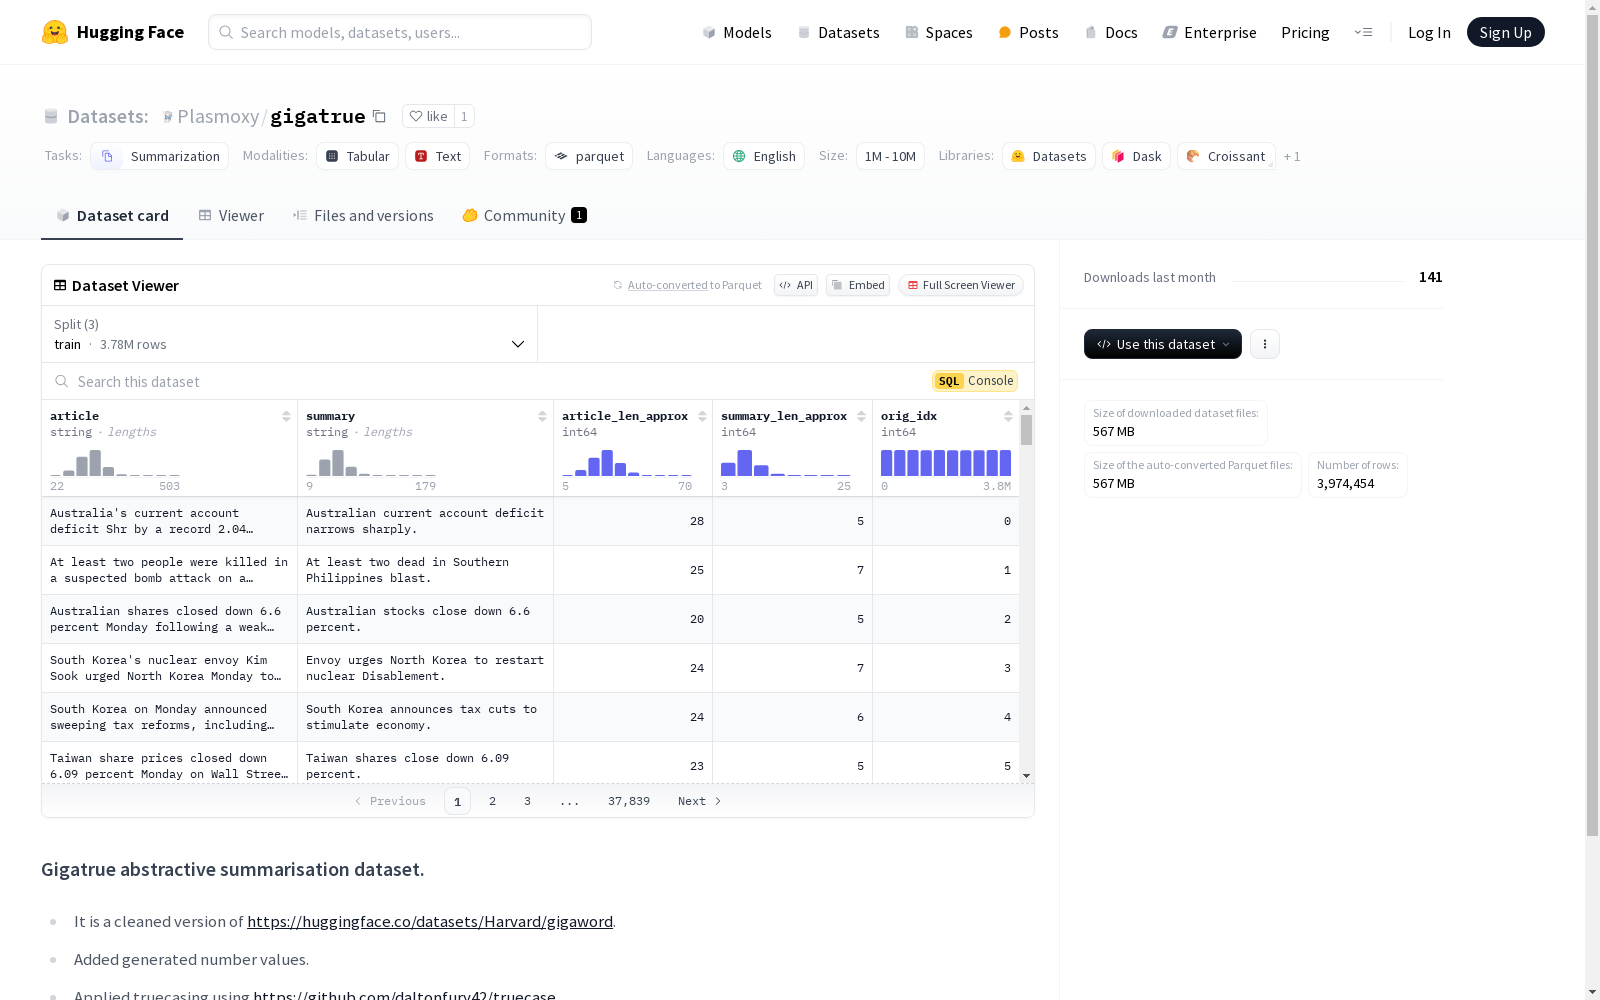This screenshot has height=1000, width=1600.
Task: Select the Croissant library tag
Action: tap(1226, 156)
